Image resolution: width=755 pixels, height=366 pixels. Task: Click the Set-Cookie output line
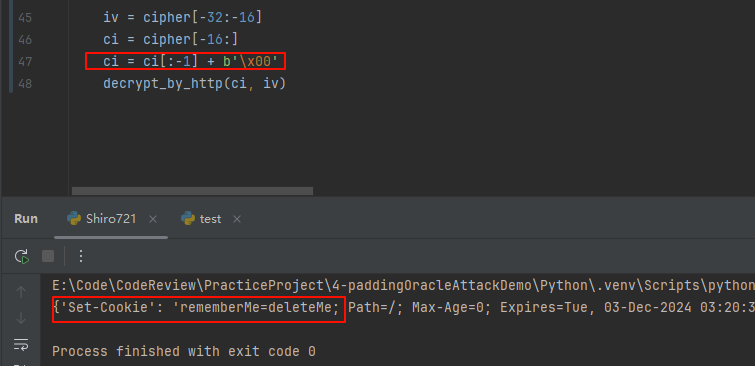click(403, 307)
